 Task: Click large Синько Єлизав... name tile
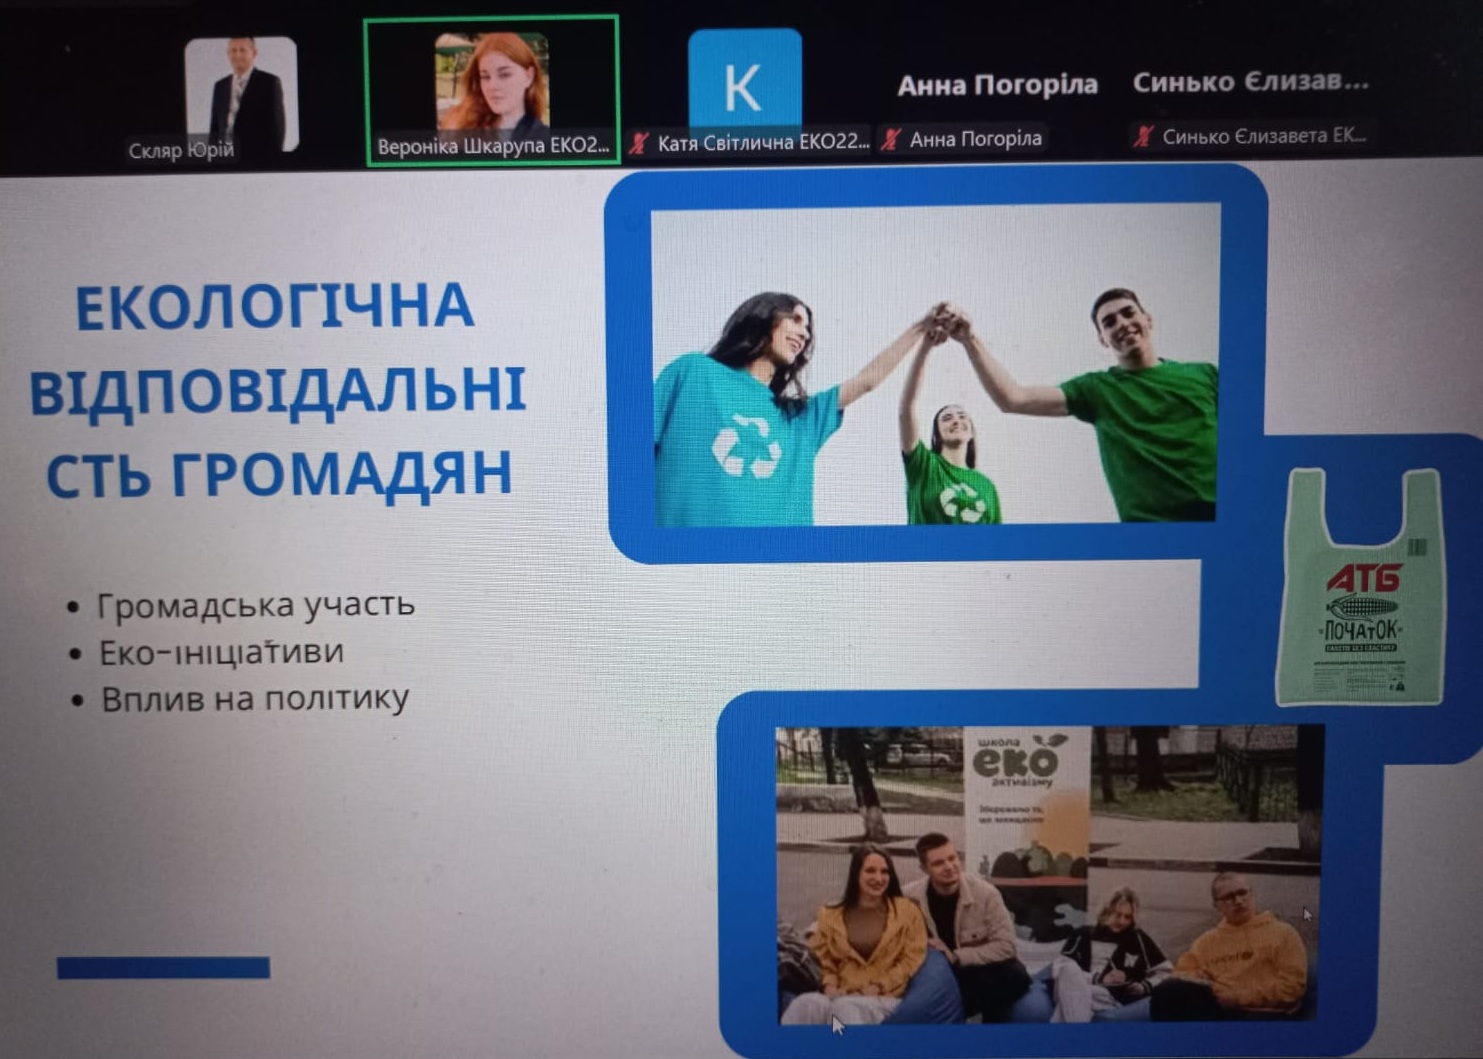(1250, 82)
